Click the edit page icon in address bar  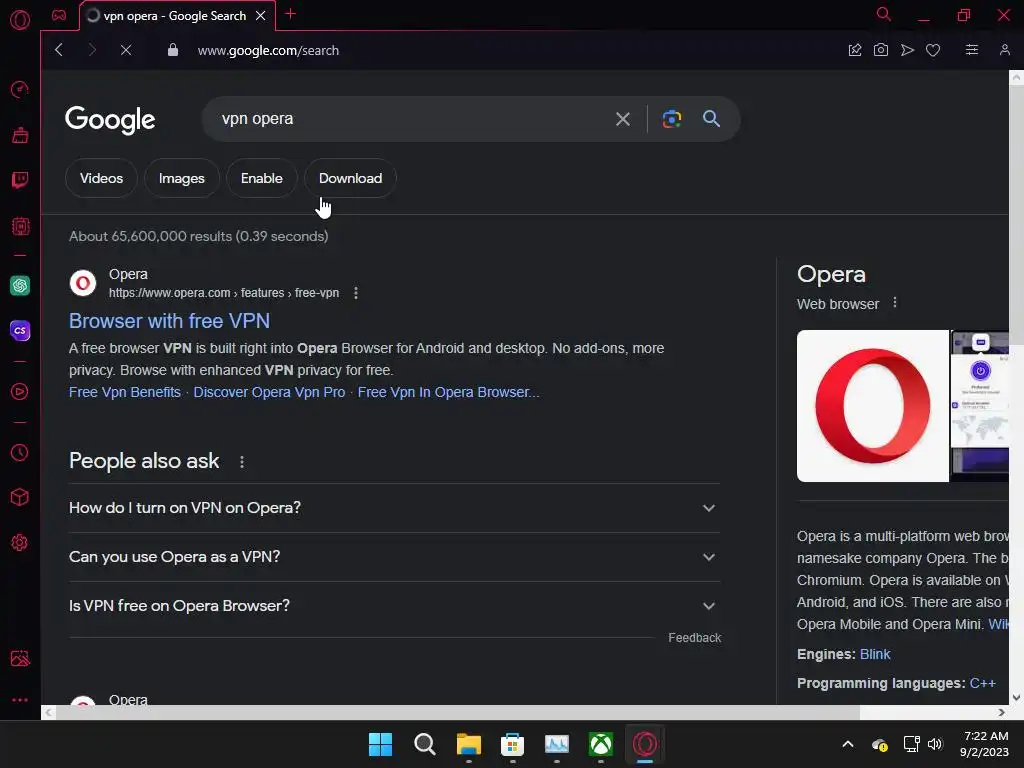point(854,50)
